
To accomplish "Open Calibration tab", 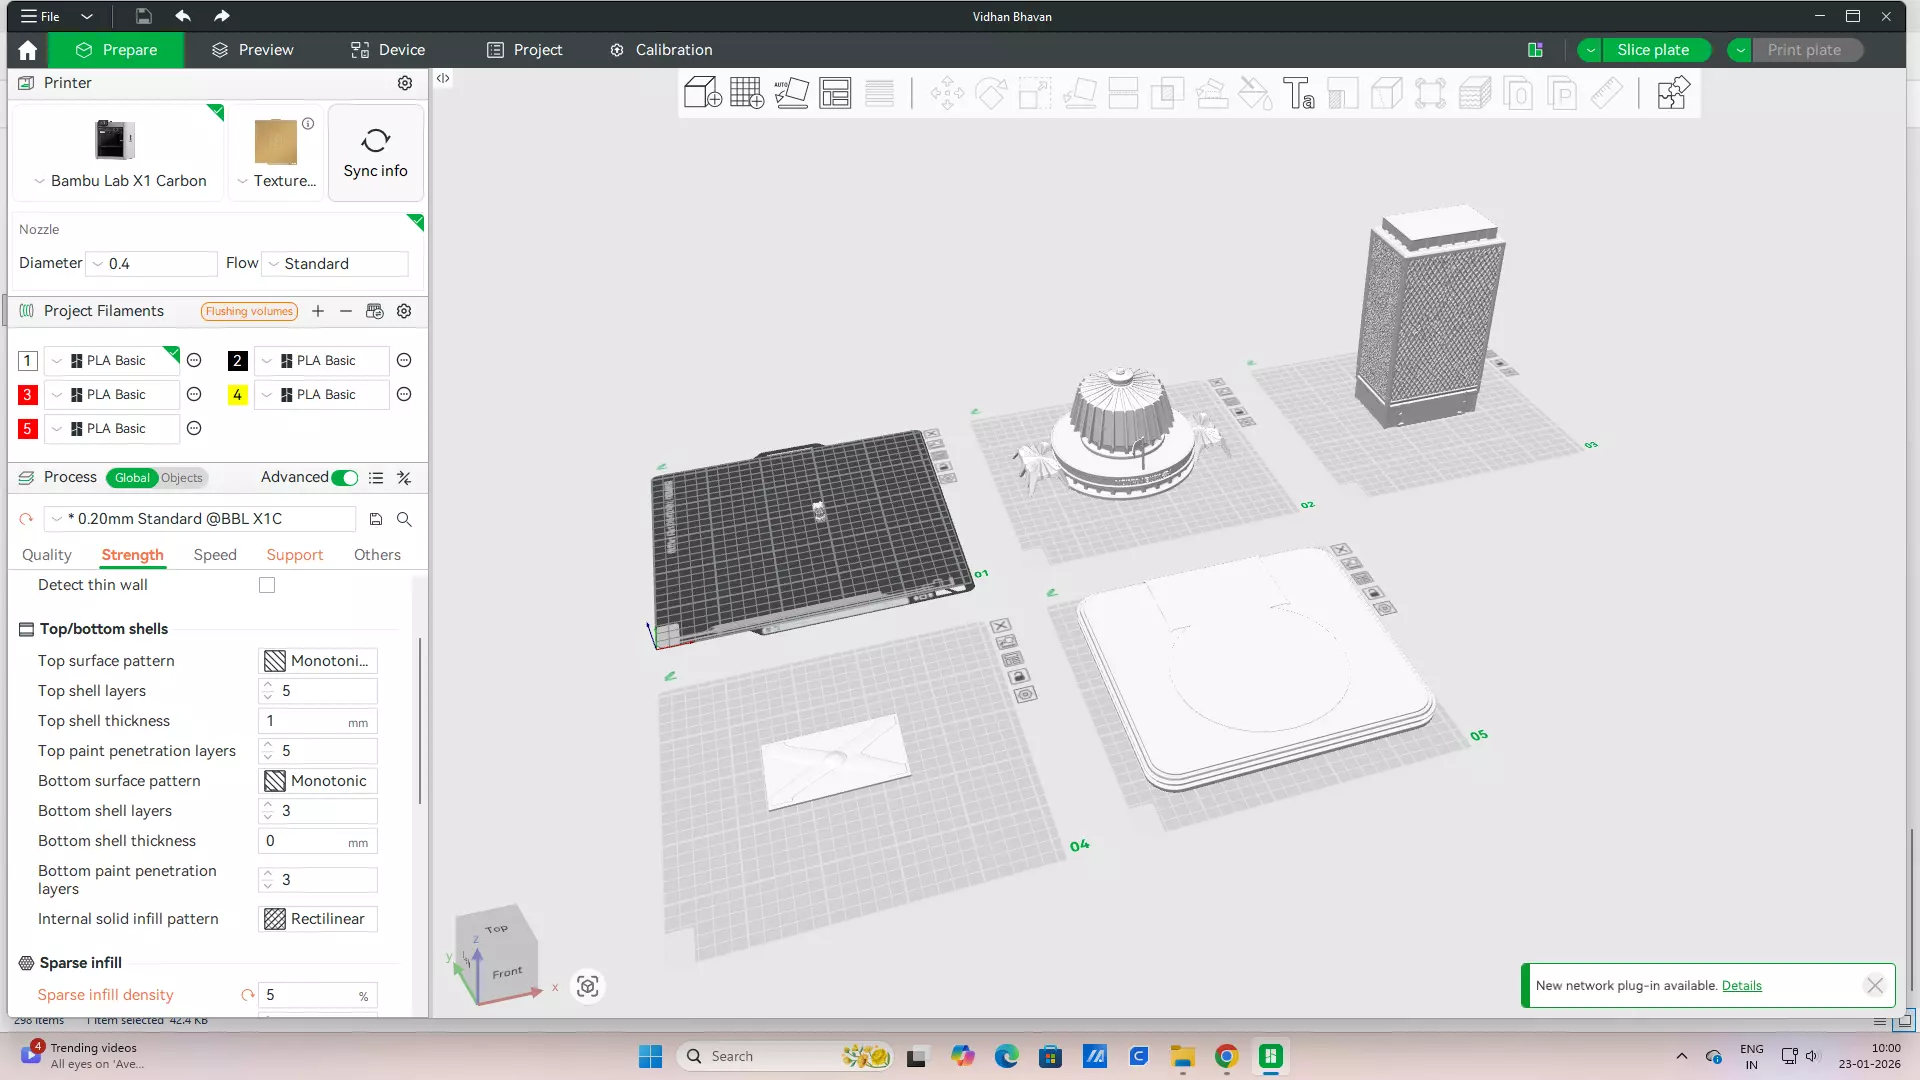I will tap(661, 50).
